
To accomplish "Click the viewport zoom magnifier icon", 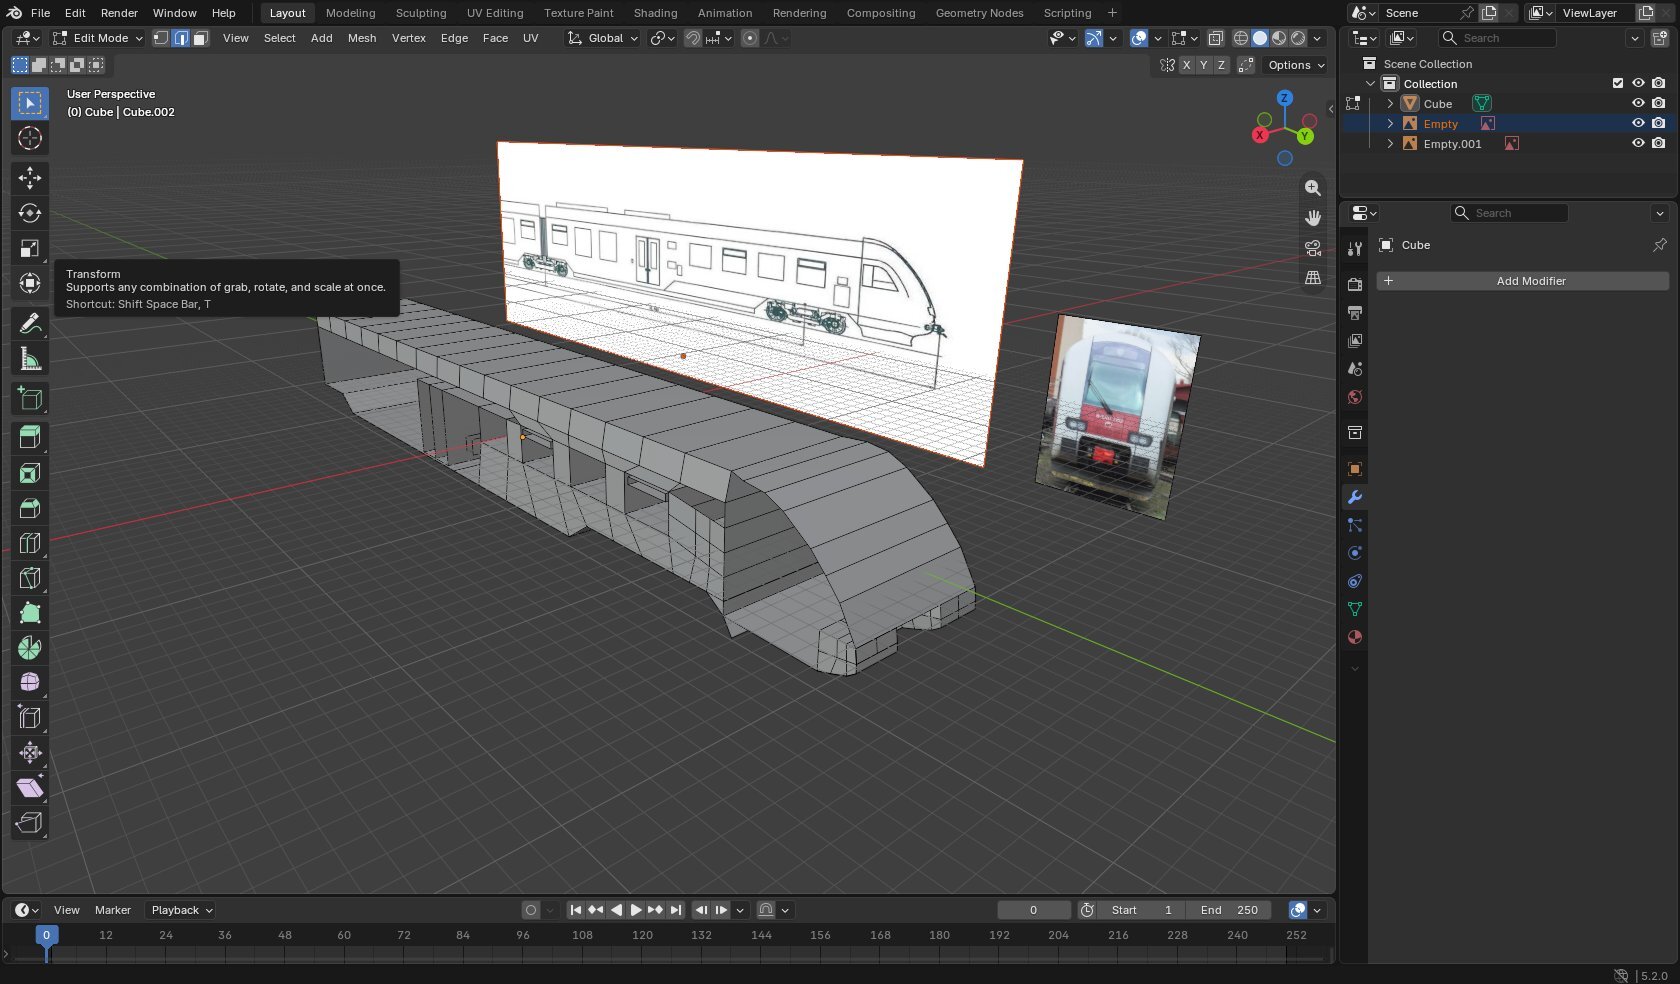I will click(1313, 188).
